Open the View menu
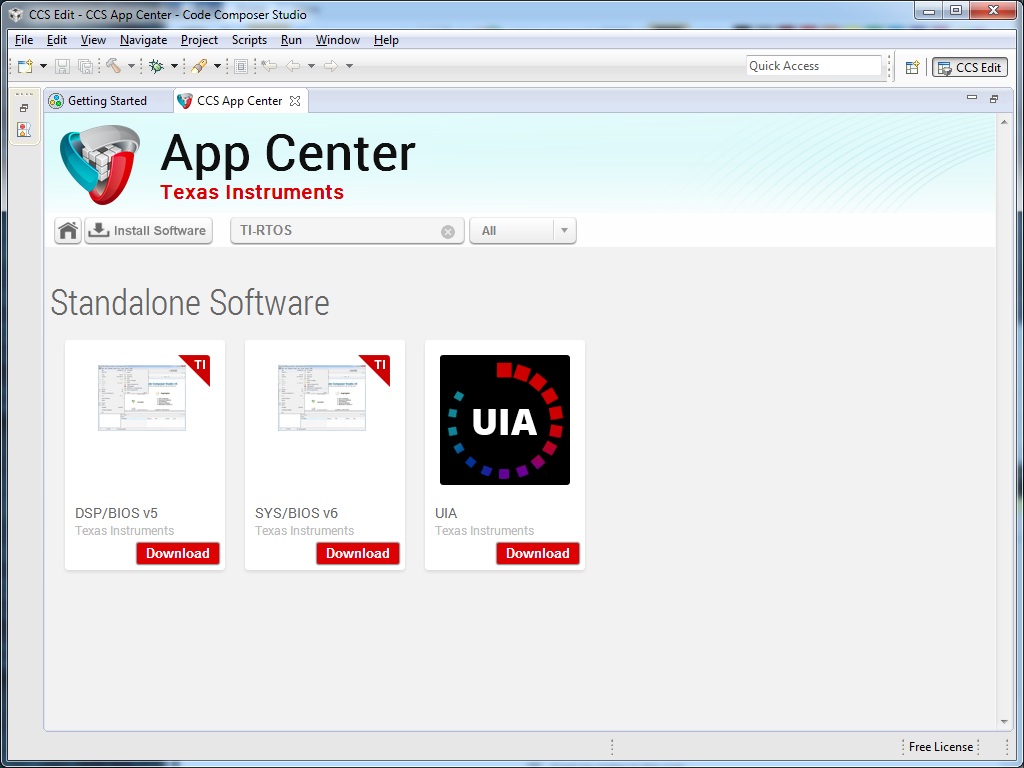This screenshot has height=768, width=1024. (x=93, y=40)
